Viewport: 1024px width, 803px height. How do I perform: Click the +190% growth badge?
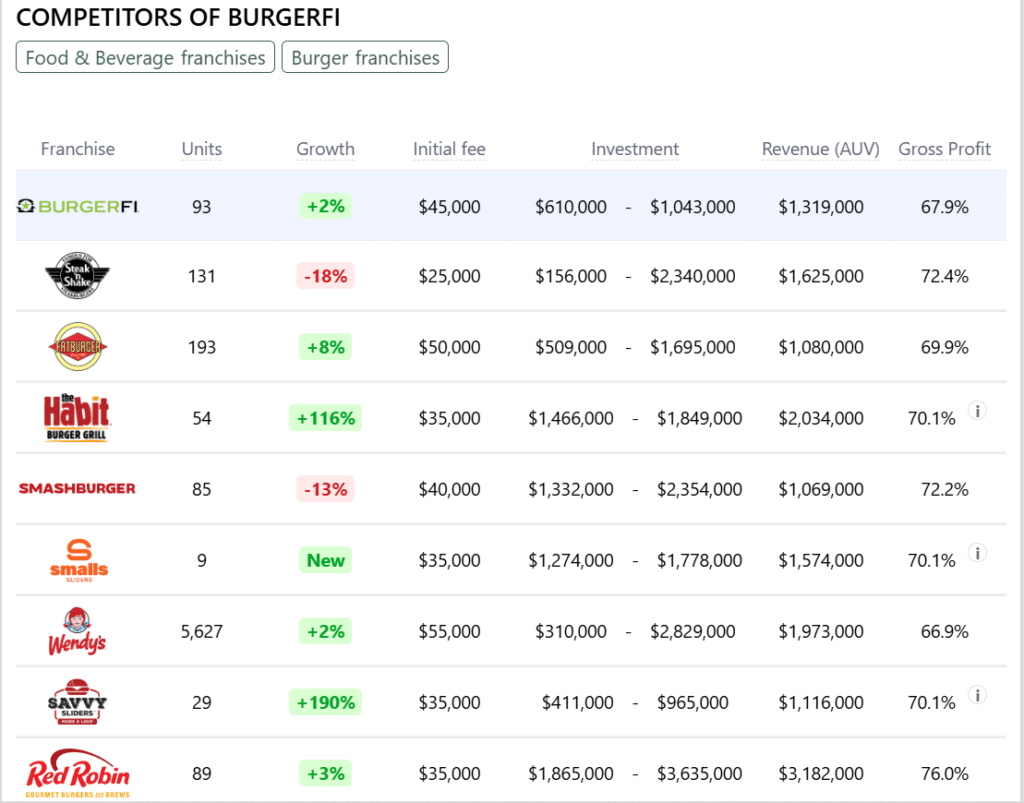point(325,702)
